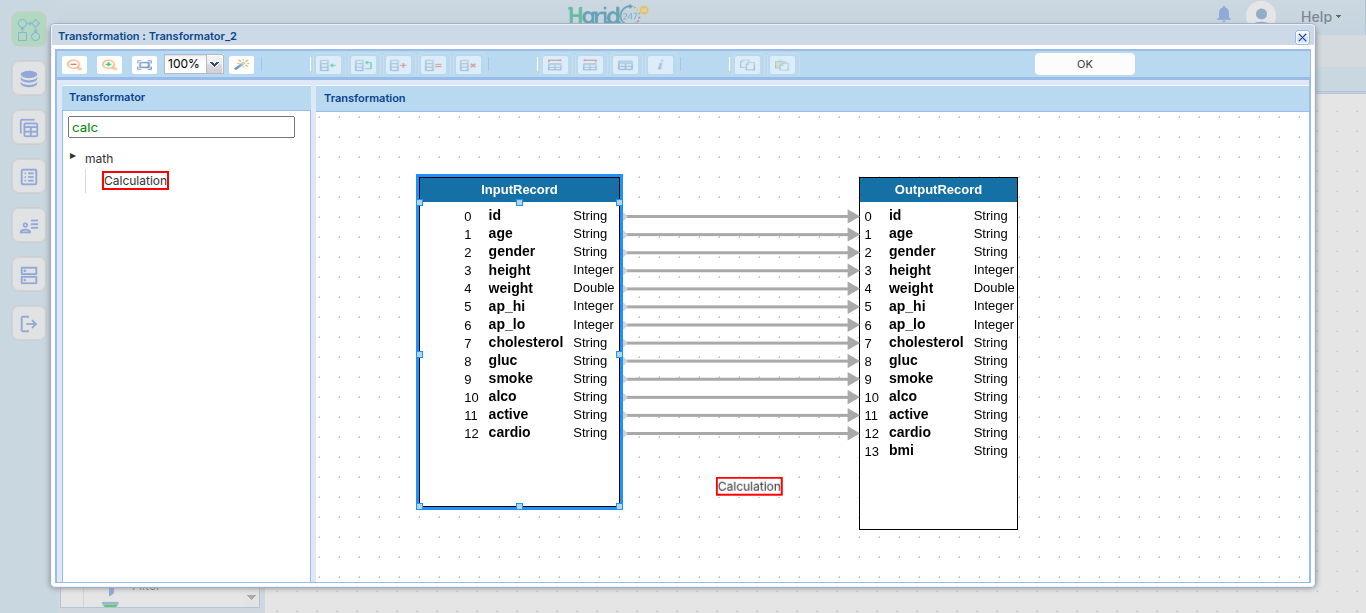
Task: Click the record icon with red equals sign
Action: [x=434, y=65]
